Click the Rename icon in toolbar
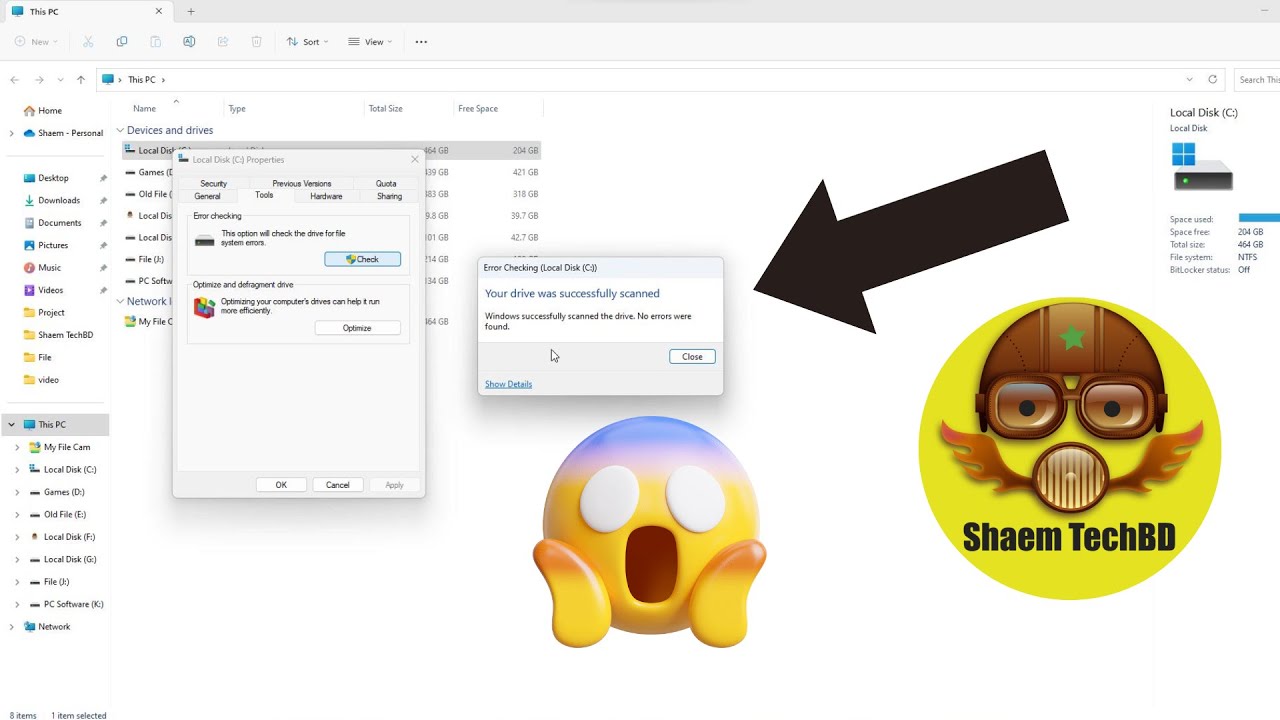The width and height of the screenshot is (1280, 720). pos(189,42)
